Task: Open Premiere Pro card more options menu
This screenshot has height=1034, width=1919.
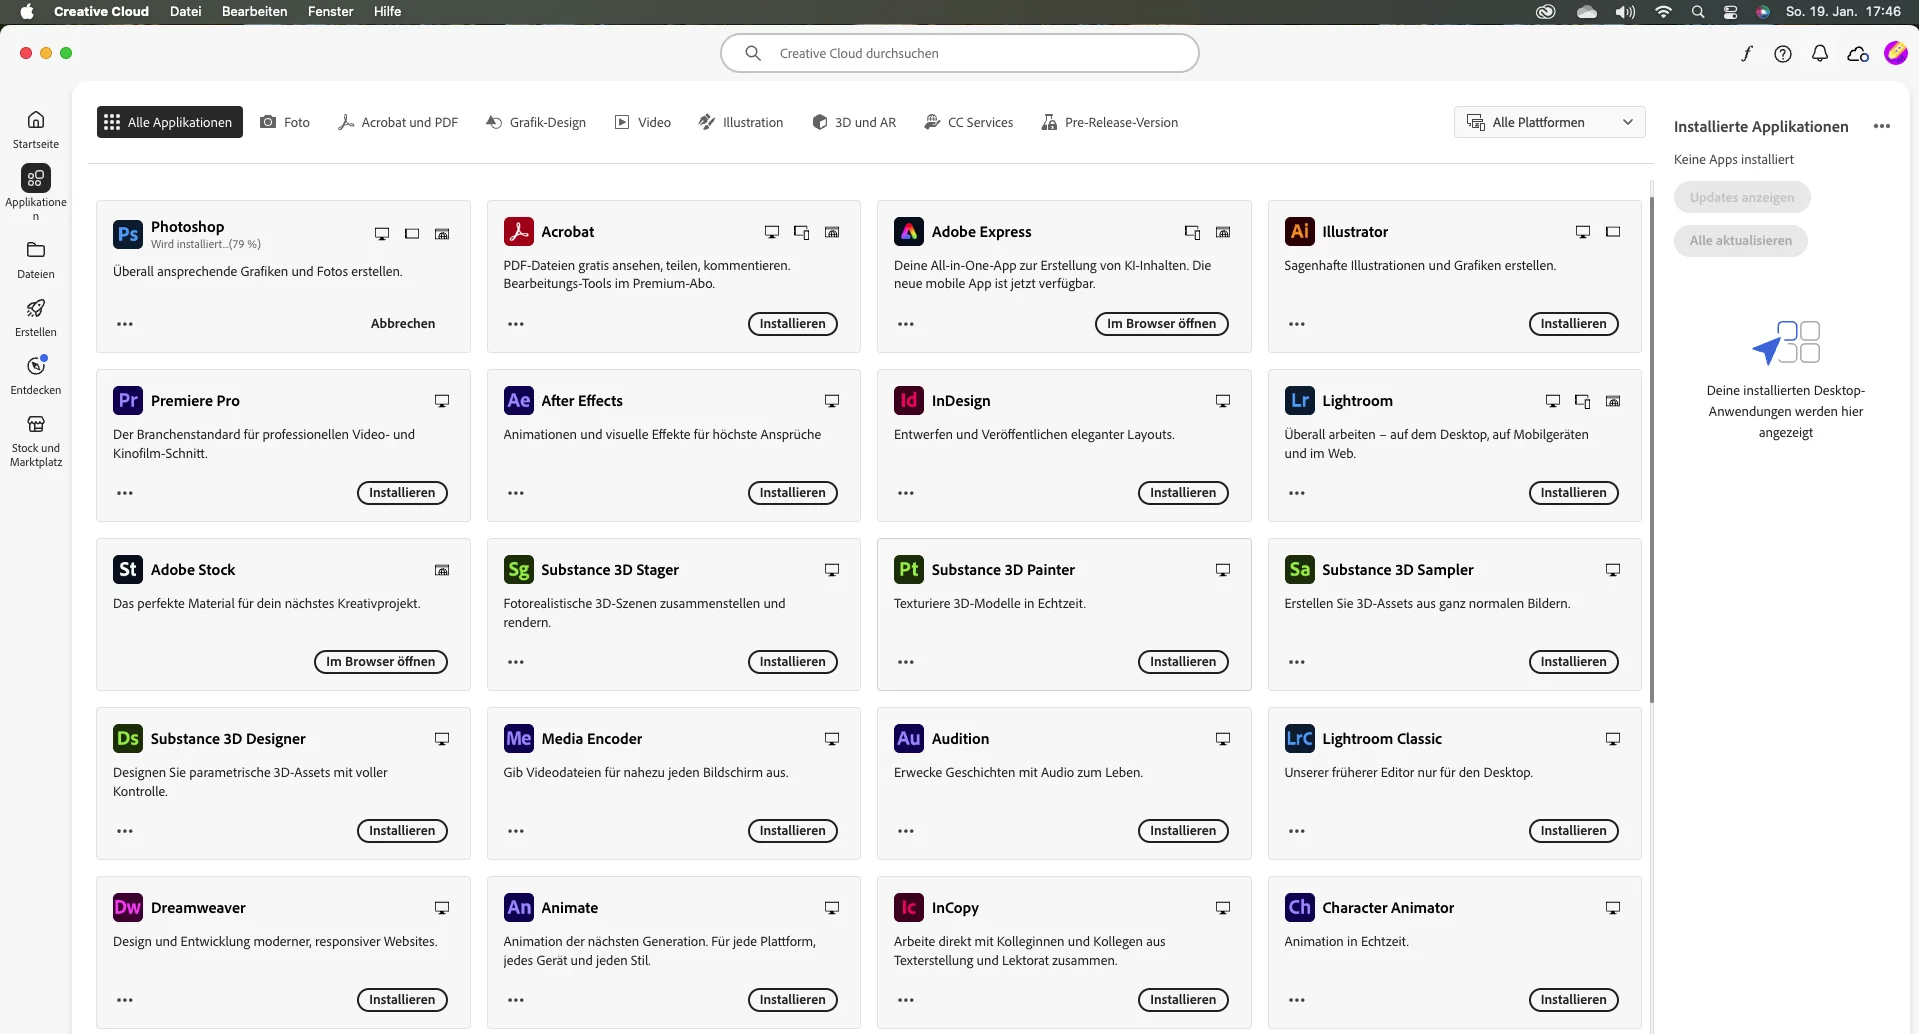Action: 125,493
